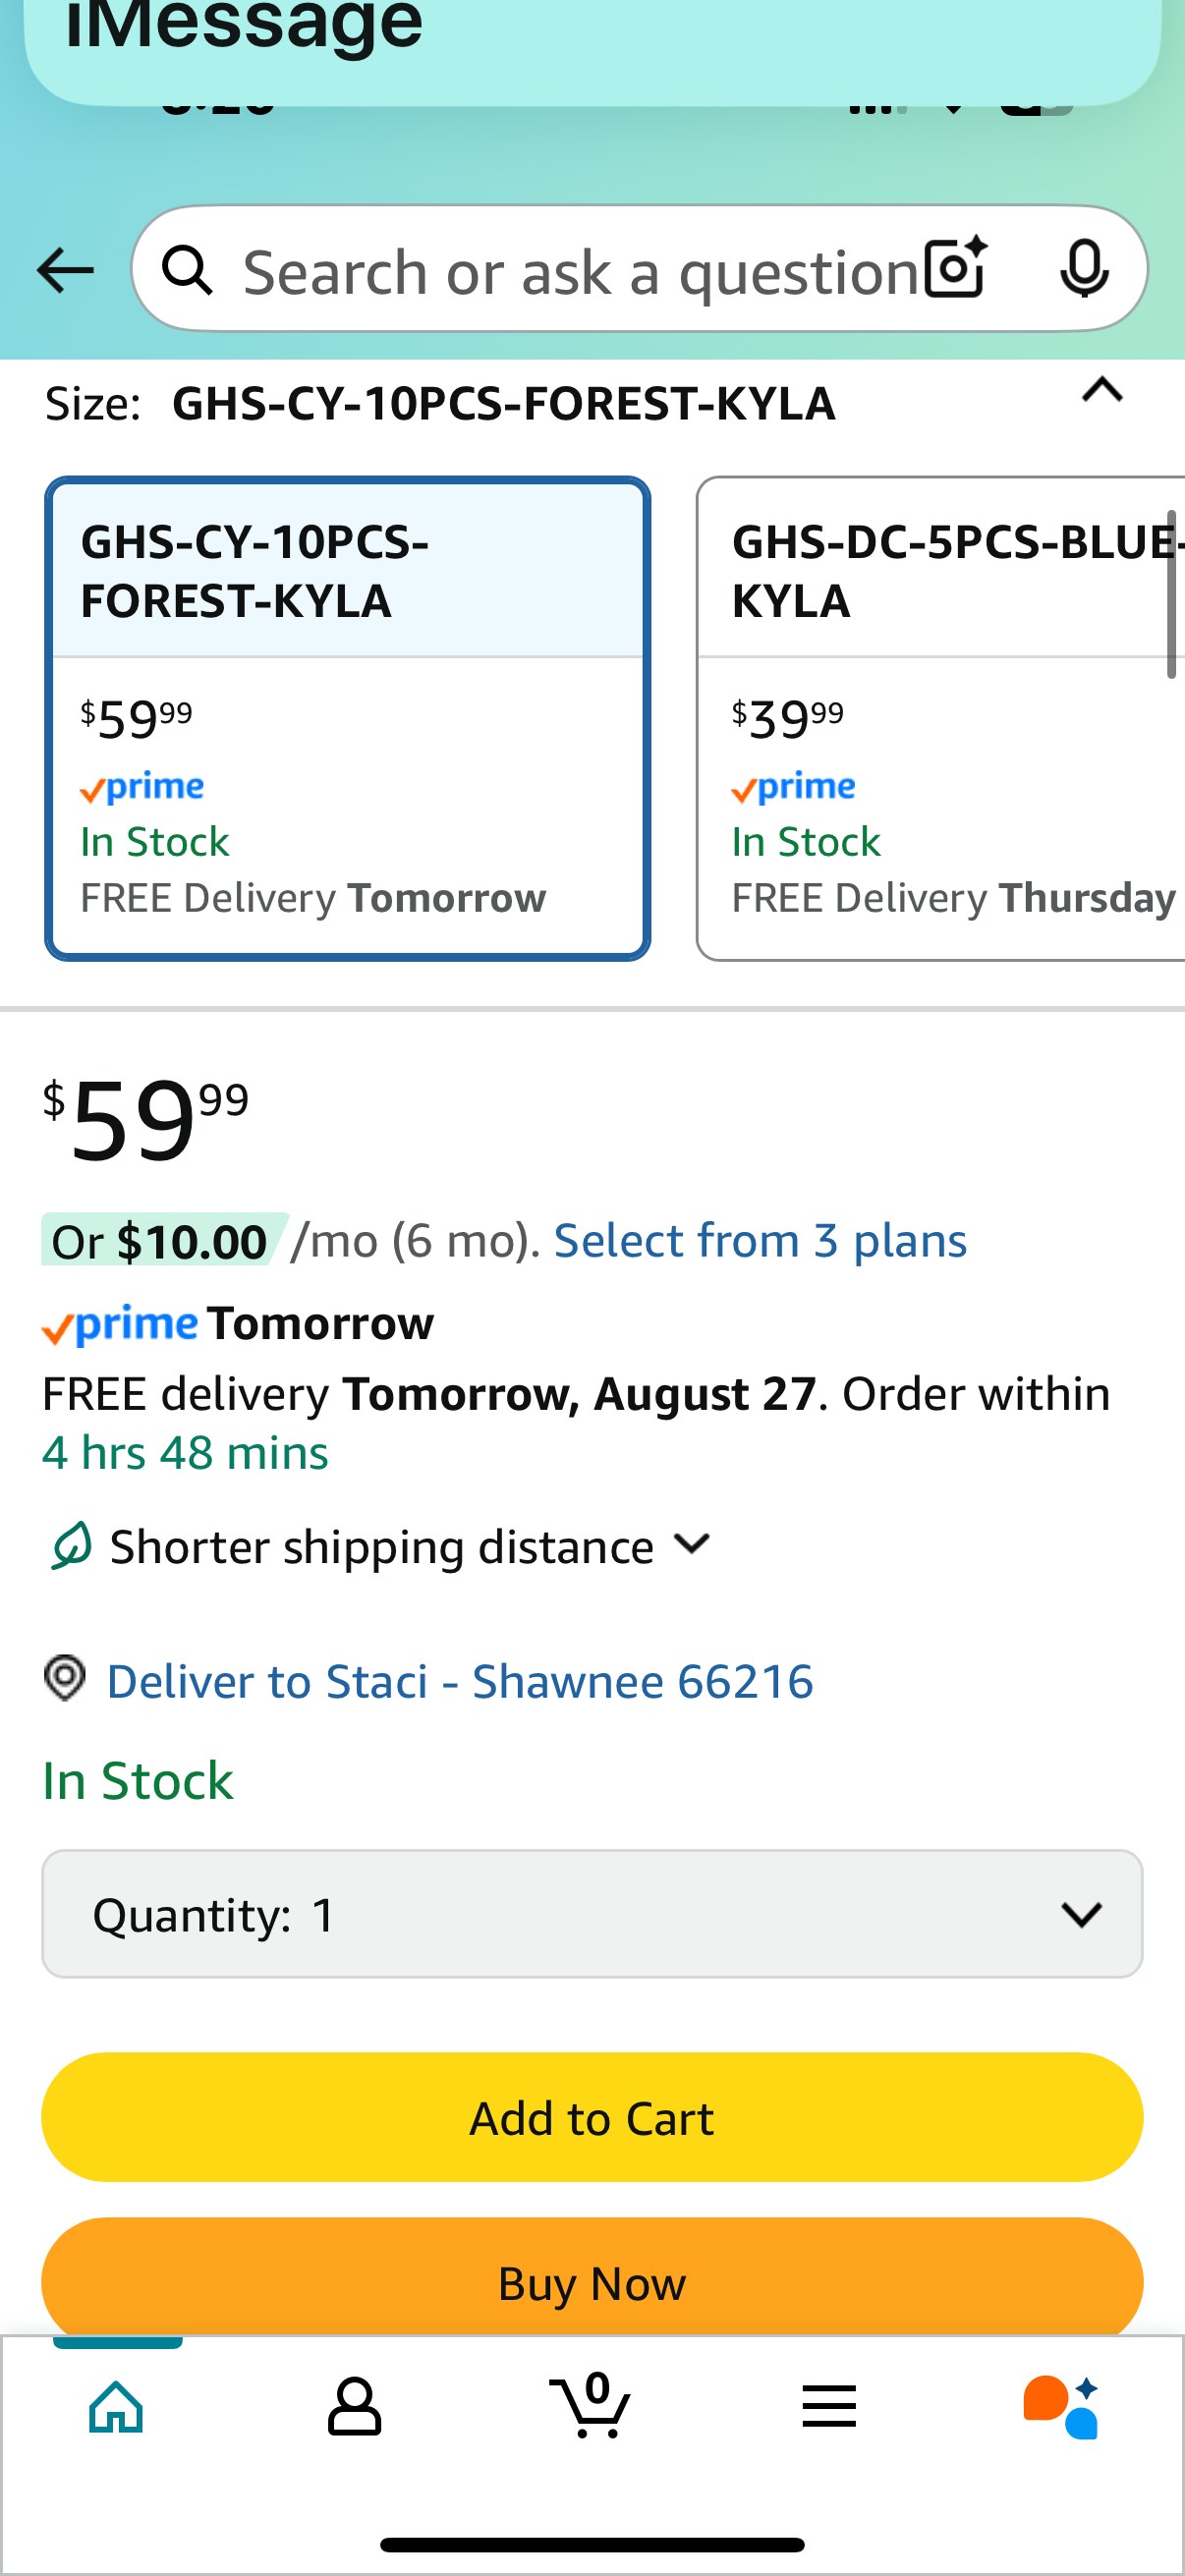Open the Quantity dropdown
Screen dimensions: 1185x2576
pyautogui.click(x=592, y=1914)
